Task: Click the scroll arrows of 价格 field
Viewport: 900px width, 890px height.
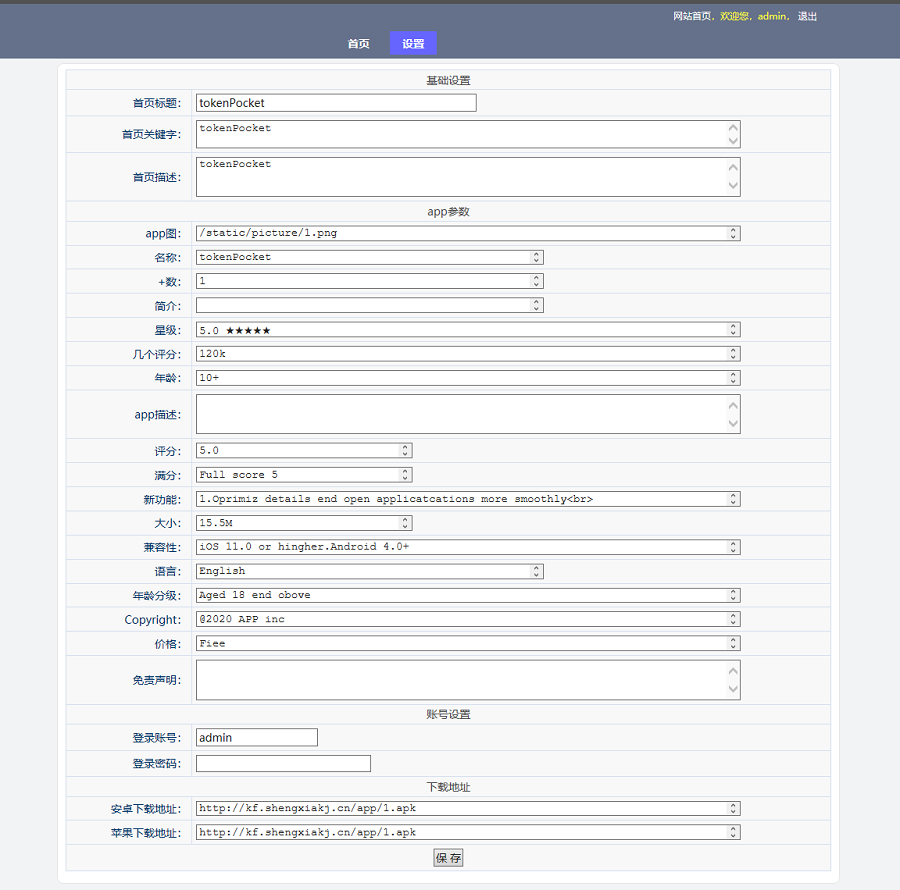Action: [733, 643]
